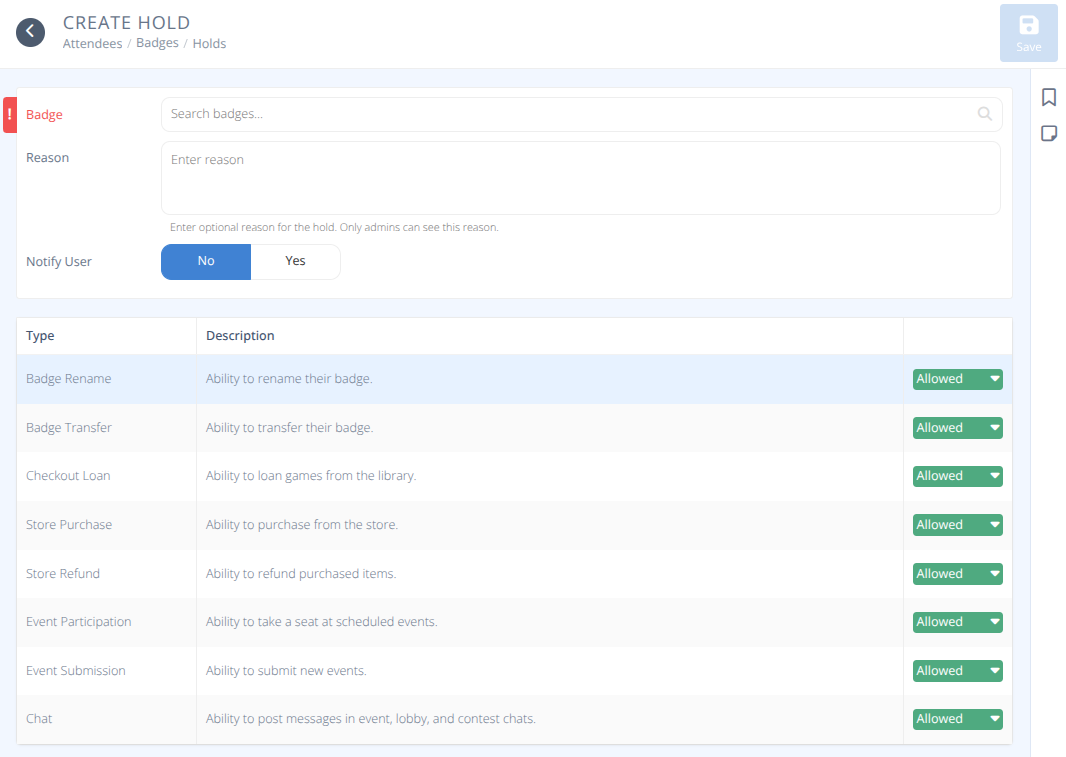Go to Attendees breadcrumb
This screenshot has height=757, width=1066.
tap(92, 44)
